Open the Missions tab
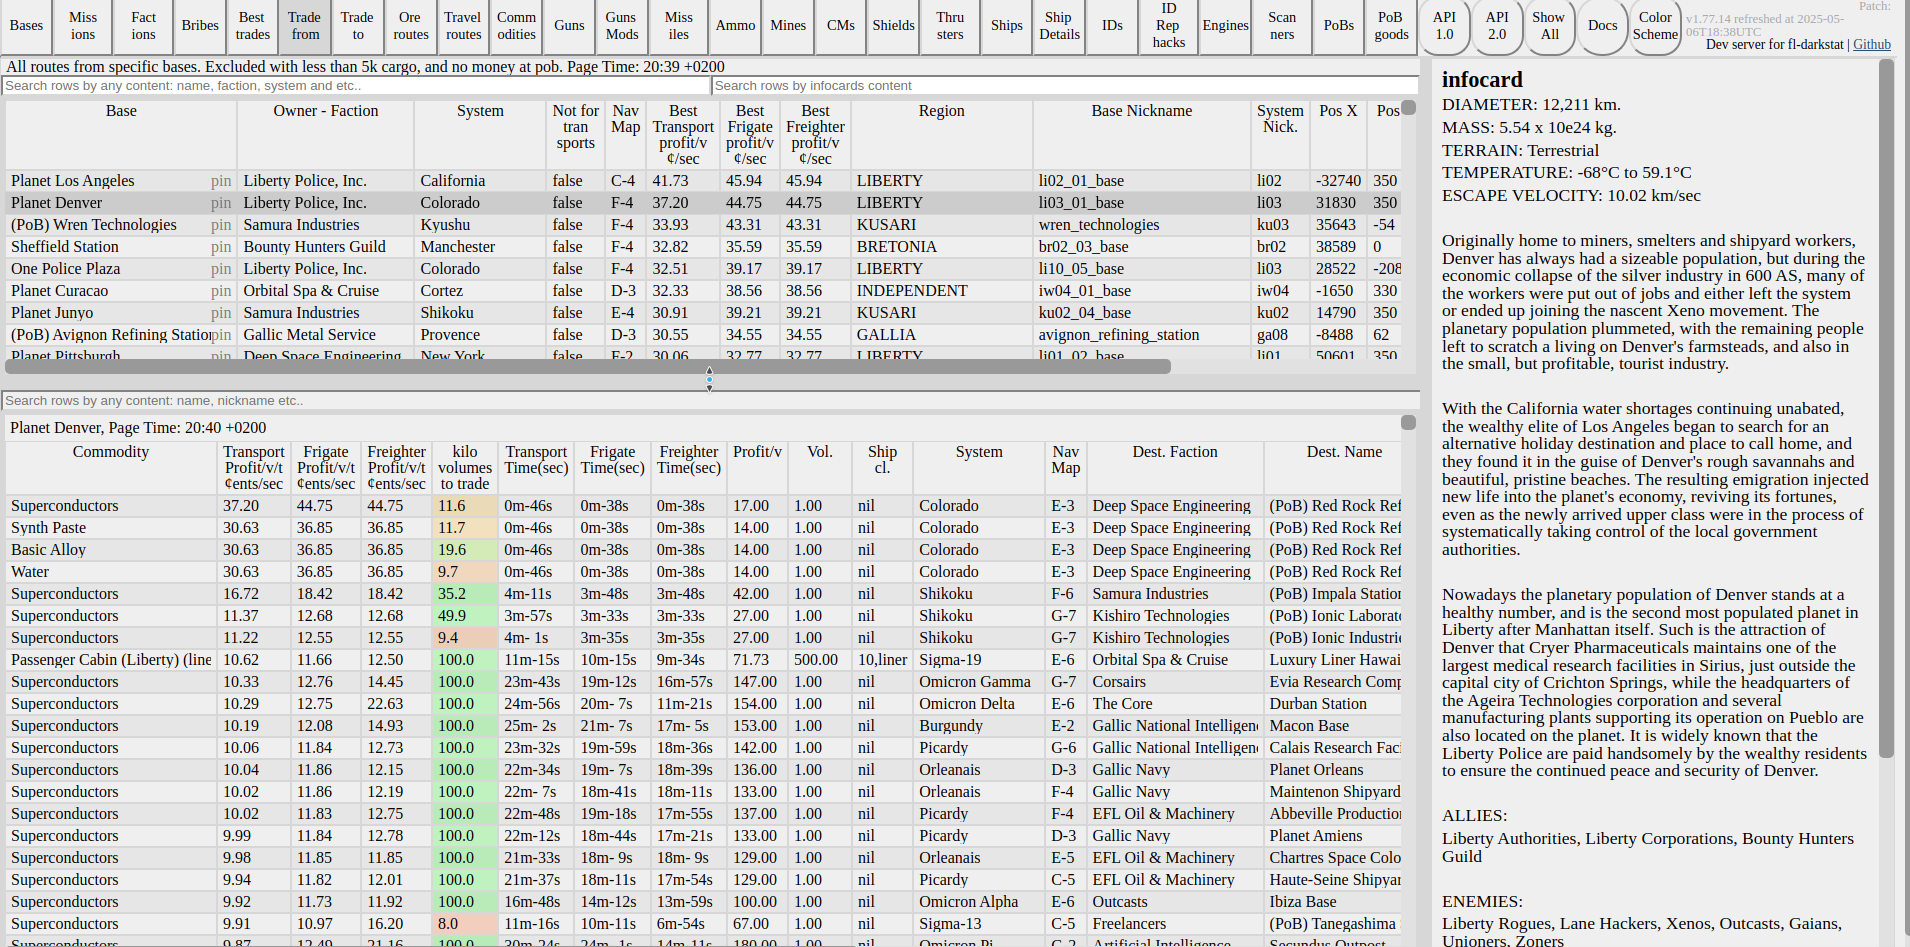 pos(83,27)
